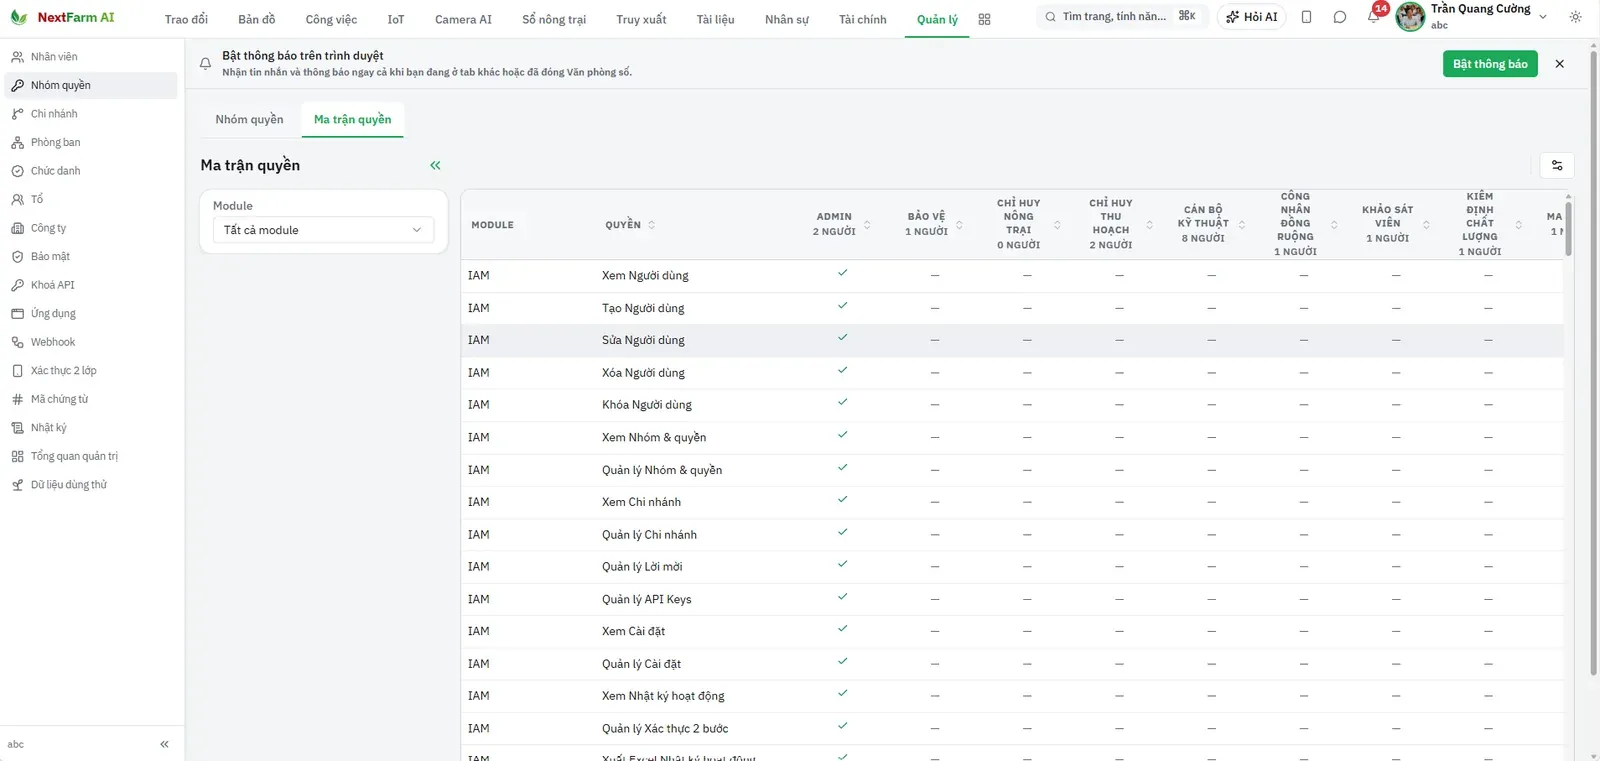Viewport: 1600px width, 761px height.
Task: Open the Tất cả module dropdown
Action: click(323, 230)
